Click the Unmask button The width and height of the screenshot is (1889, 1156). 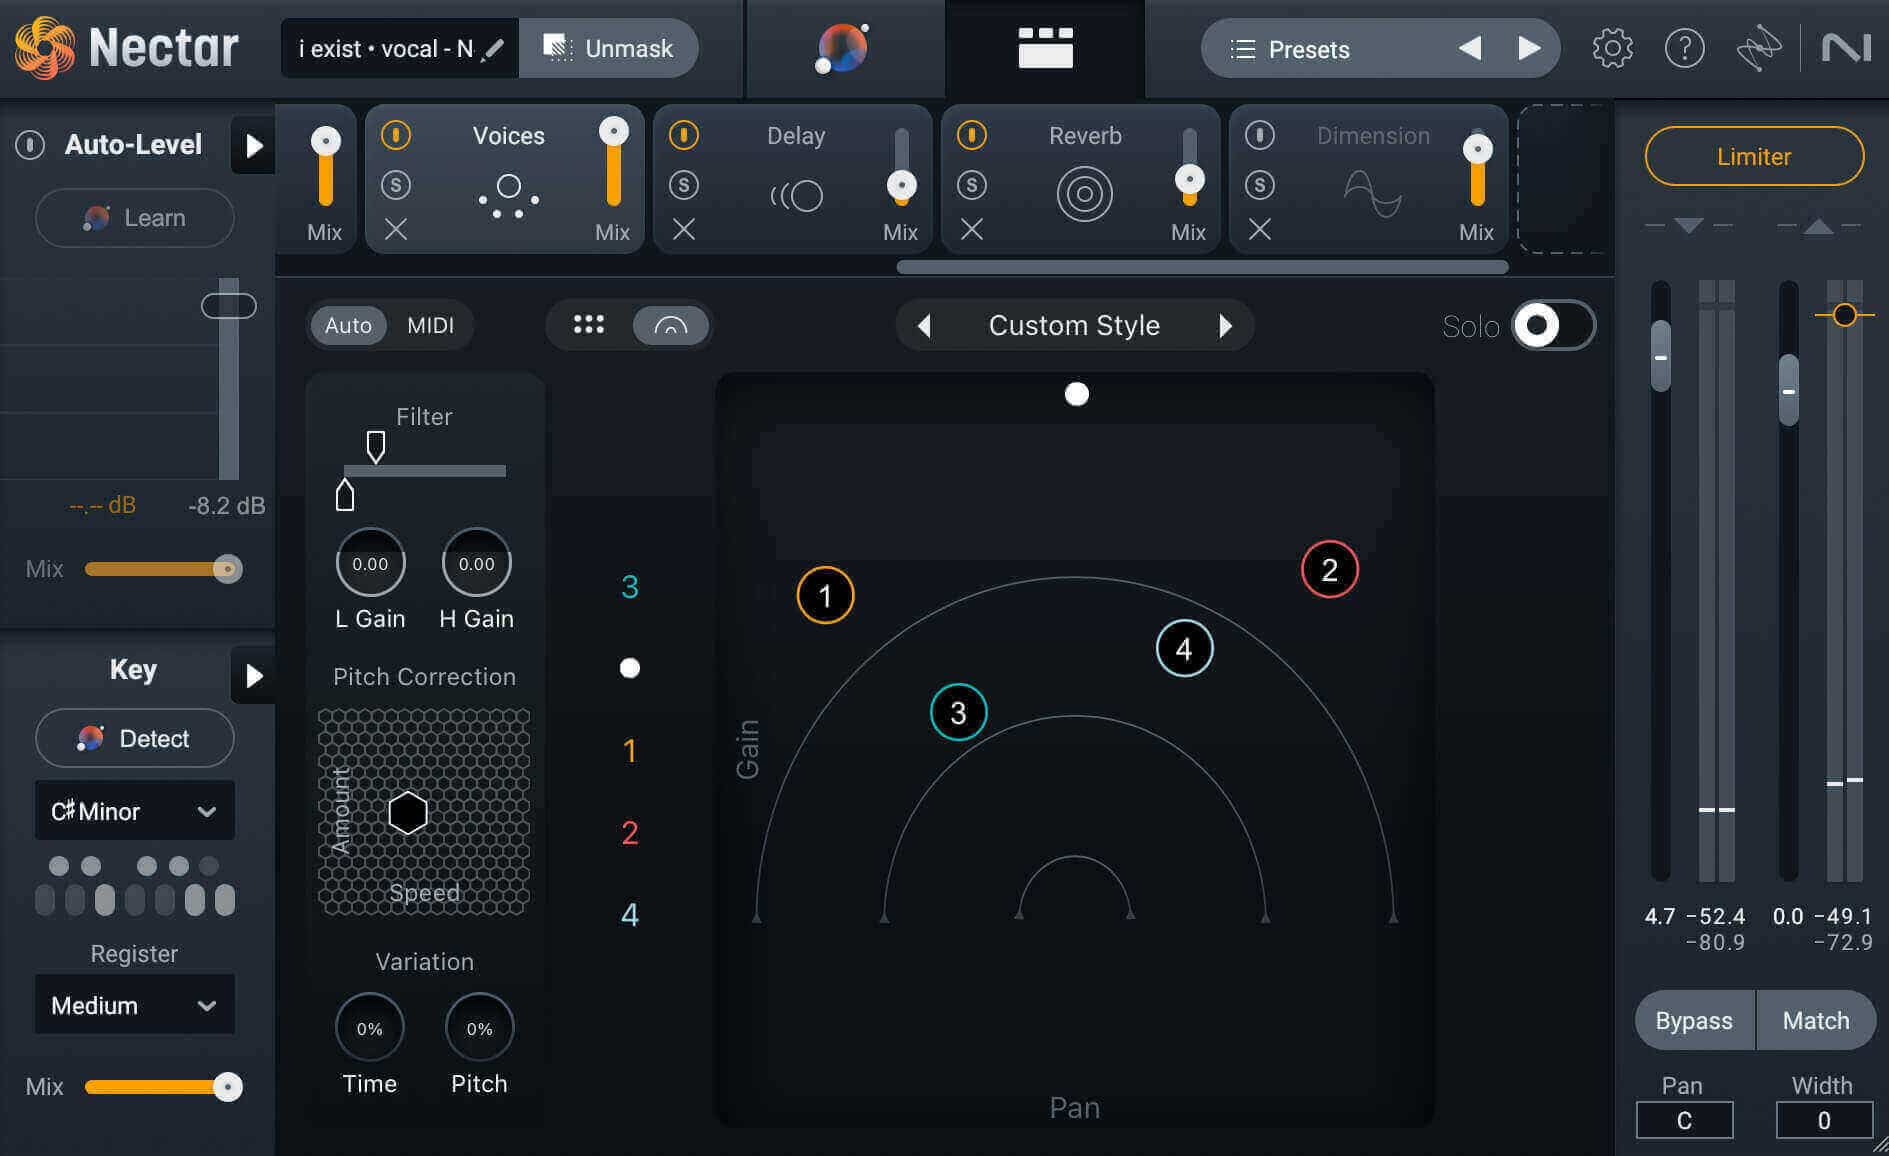608,48
